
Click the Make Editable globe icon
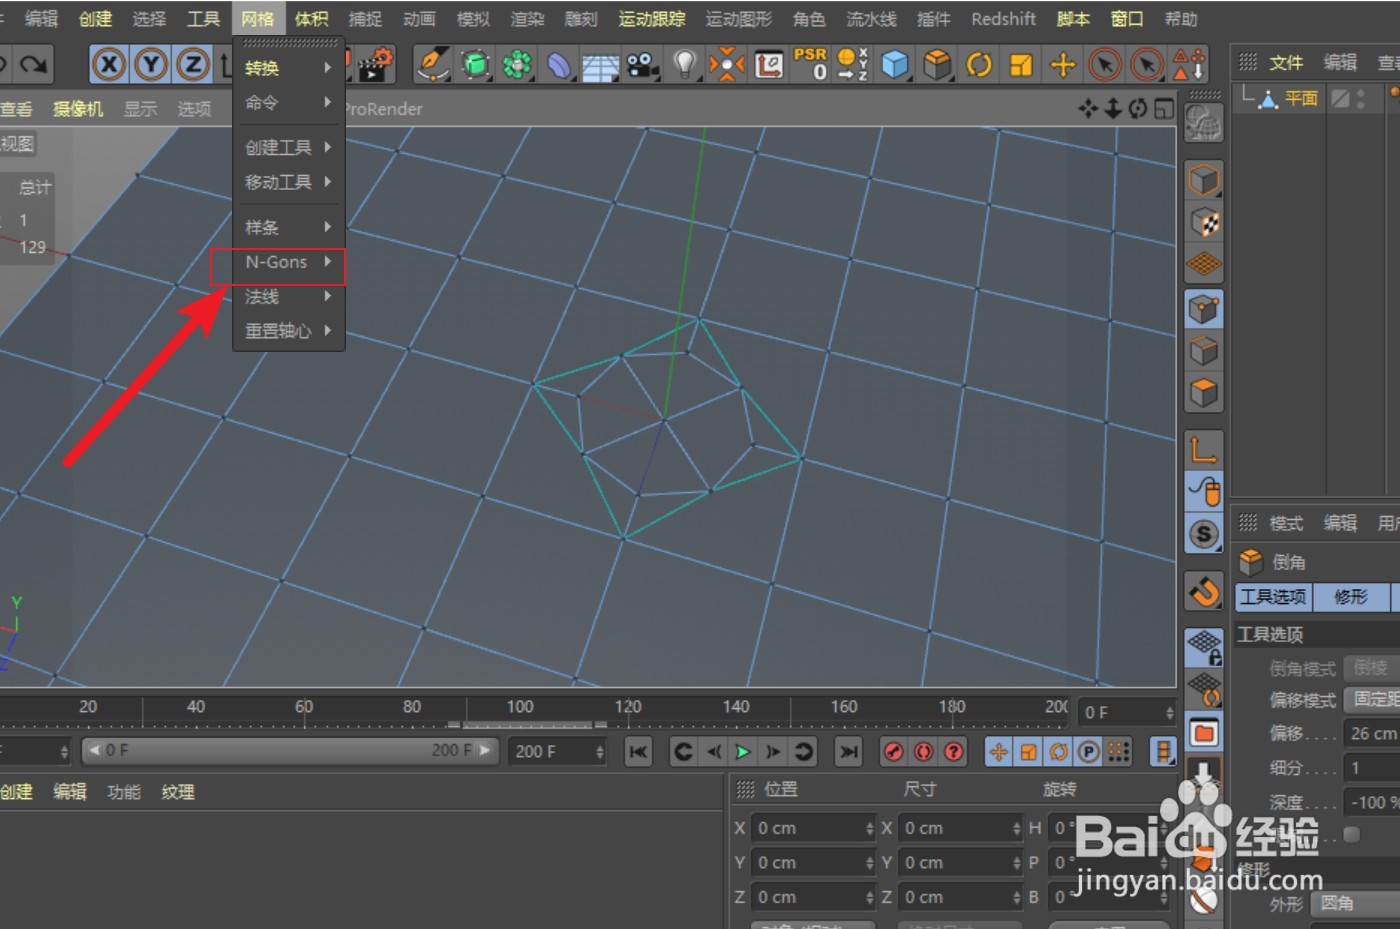(1204, 122)
